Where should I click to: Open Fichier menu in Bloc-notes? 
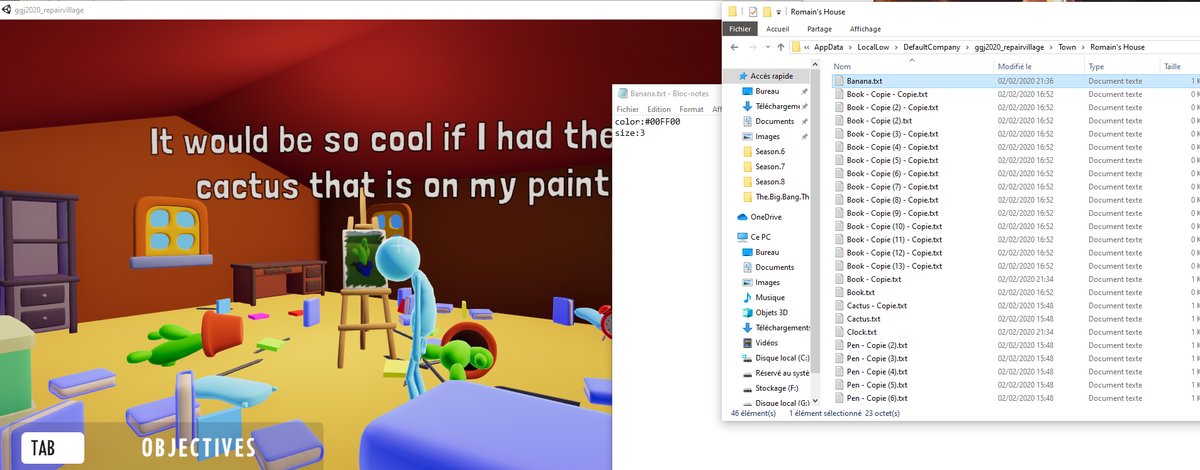[627, 109]
